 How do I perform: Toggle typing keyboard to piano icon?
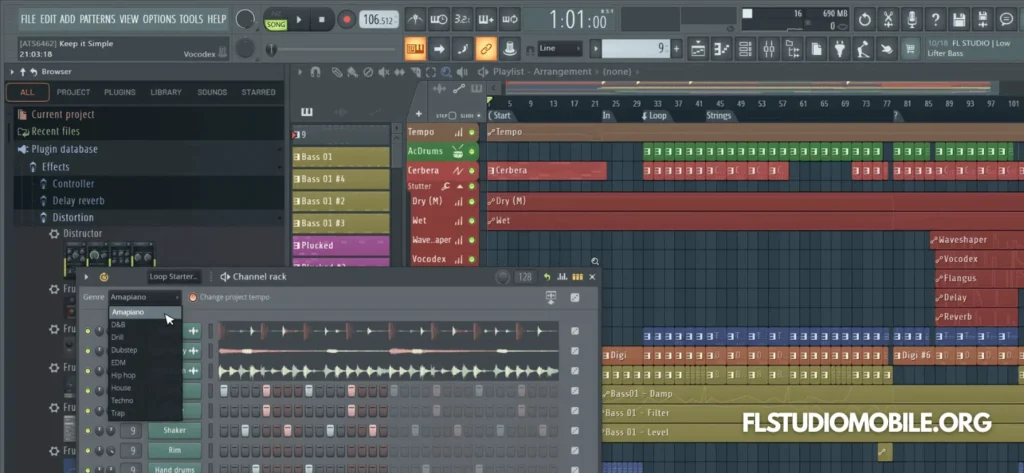click(x=415, y=48)
